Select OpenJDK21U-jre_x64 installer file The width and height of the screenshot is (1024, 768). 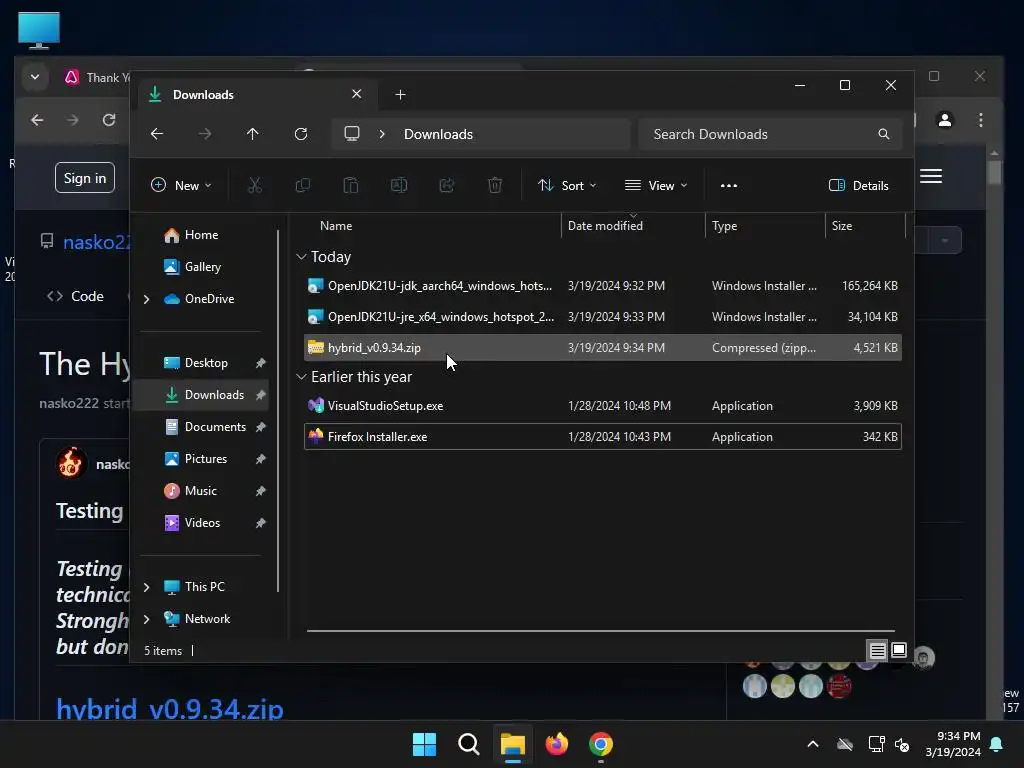[x=603, y=317]
